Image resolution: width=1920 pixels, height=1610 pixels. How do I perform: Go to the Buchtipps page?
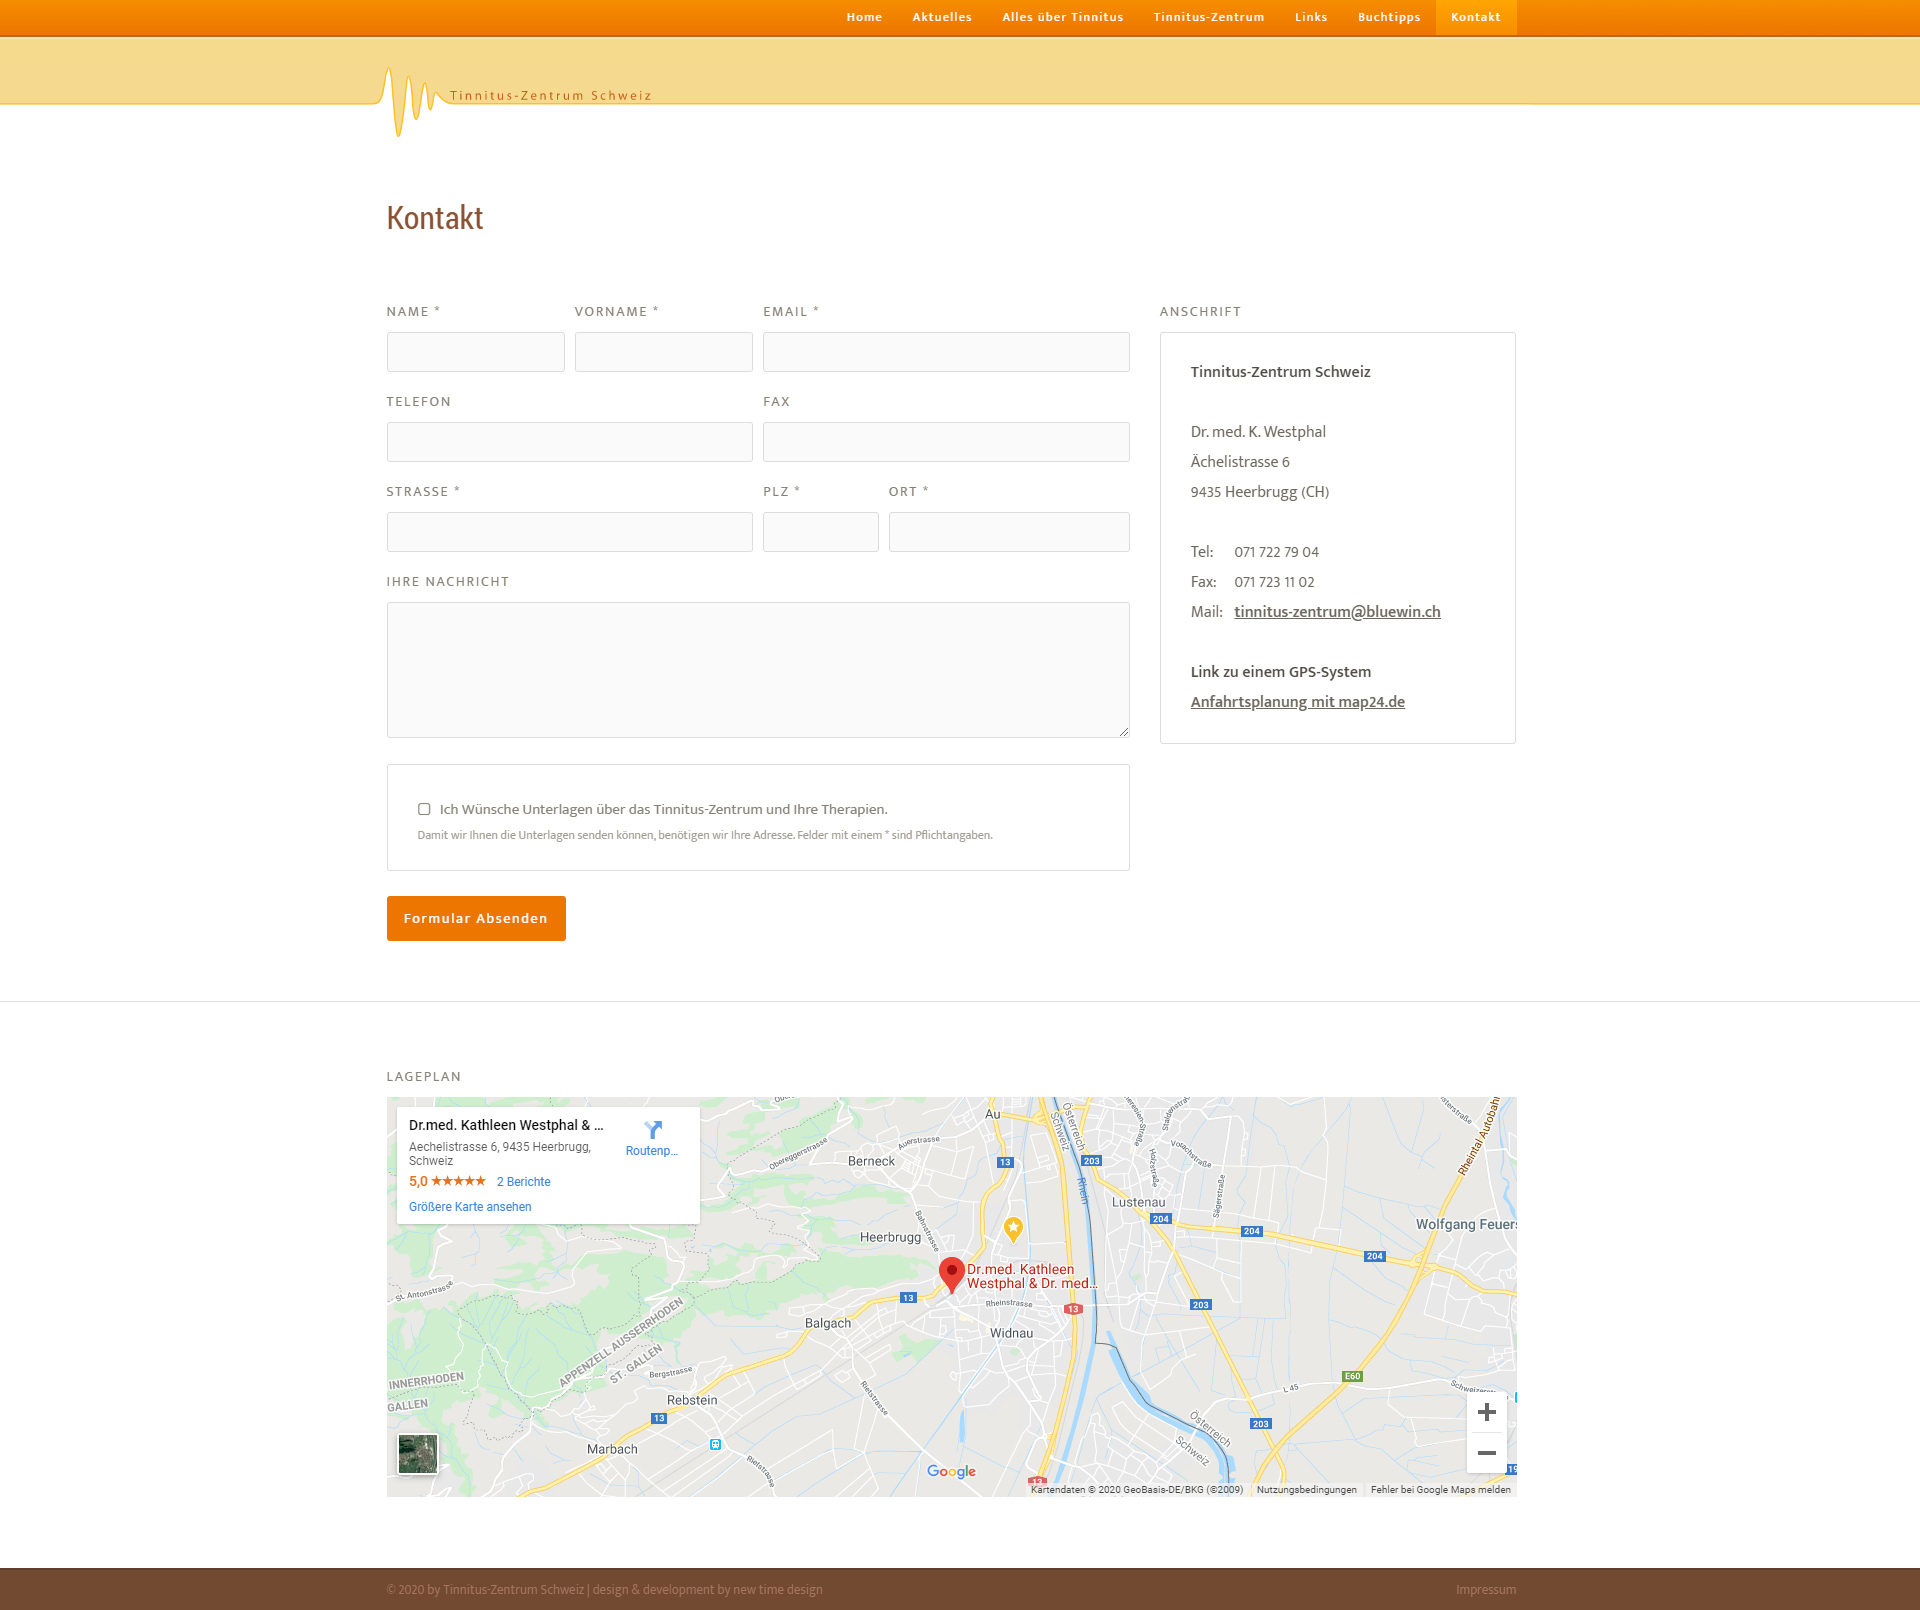tap(1388, 17)
